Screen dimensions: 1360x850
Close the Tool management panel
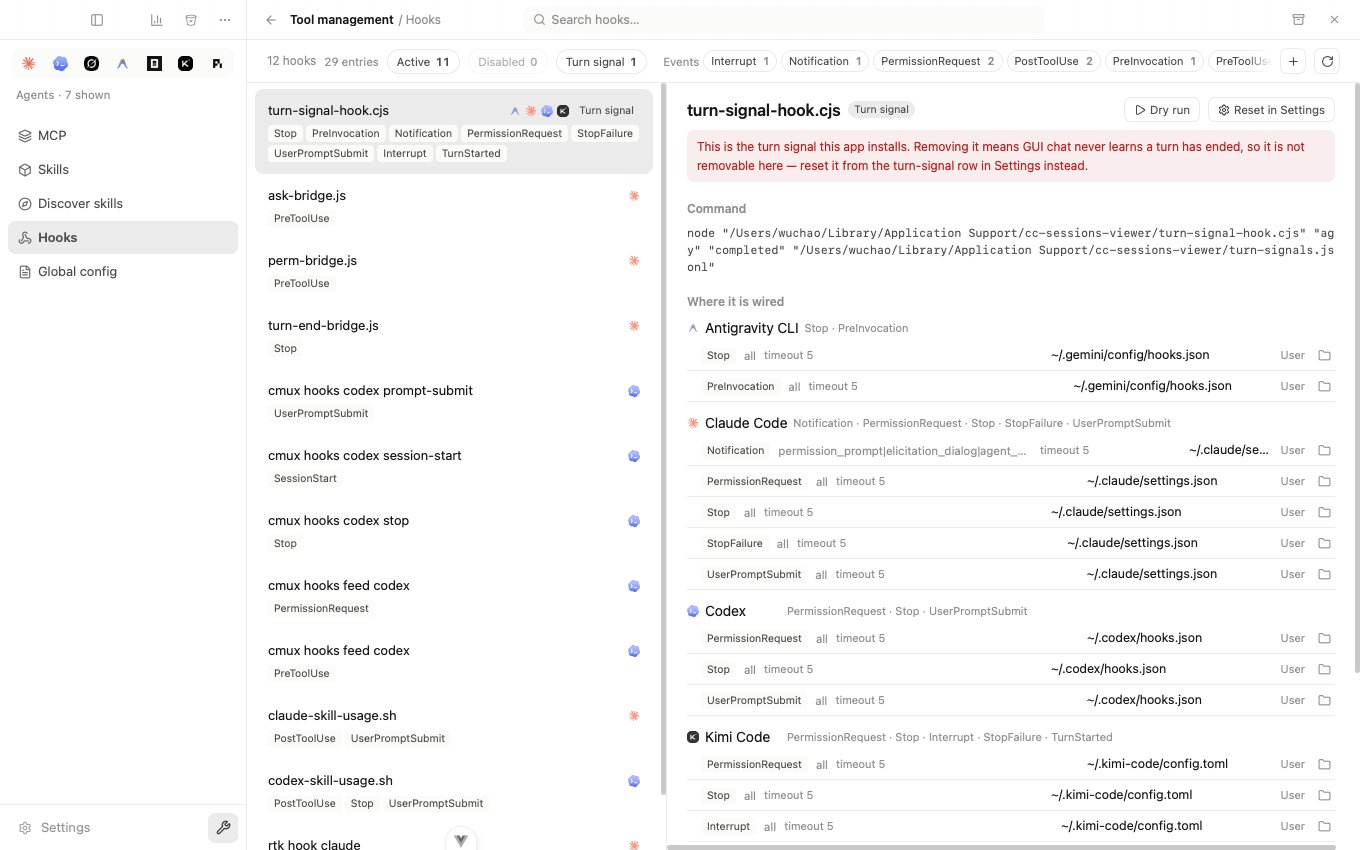tap(1334, 20)
